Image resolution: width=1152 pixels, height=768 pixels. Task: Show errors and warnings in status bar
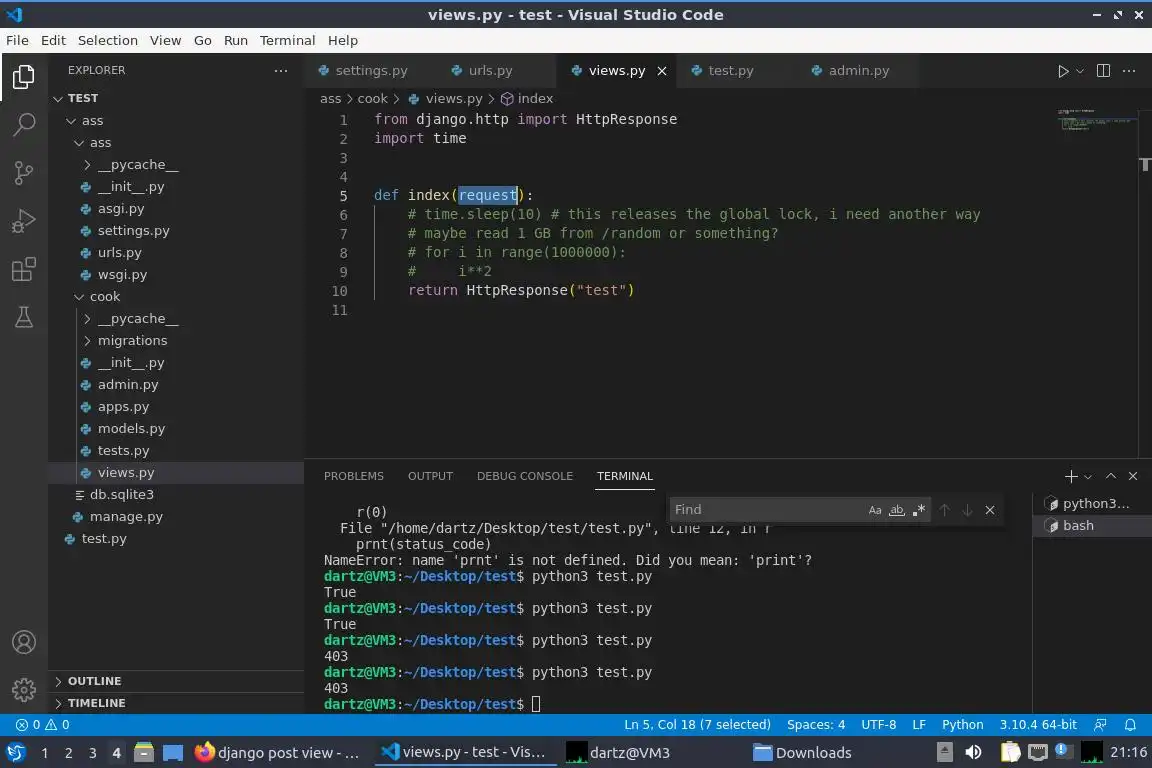43,725
